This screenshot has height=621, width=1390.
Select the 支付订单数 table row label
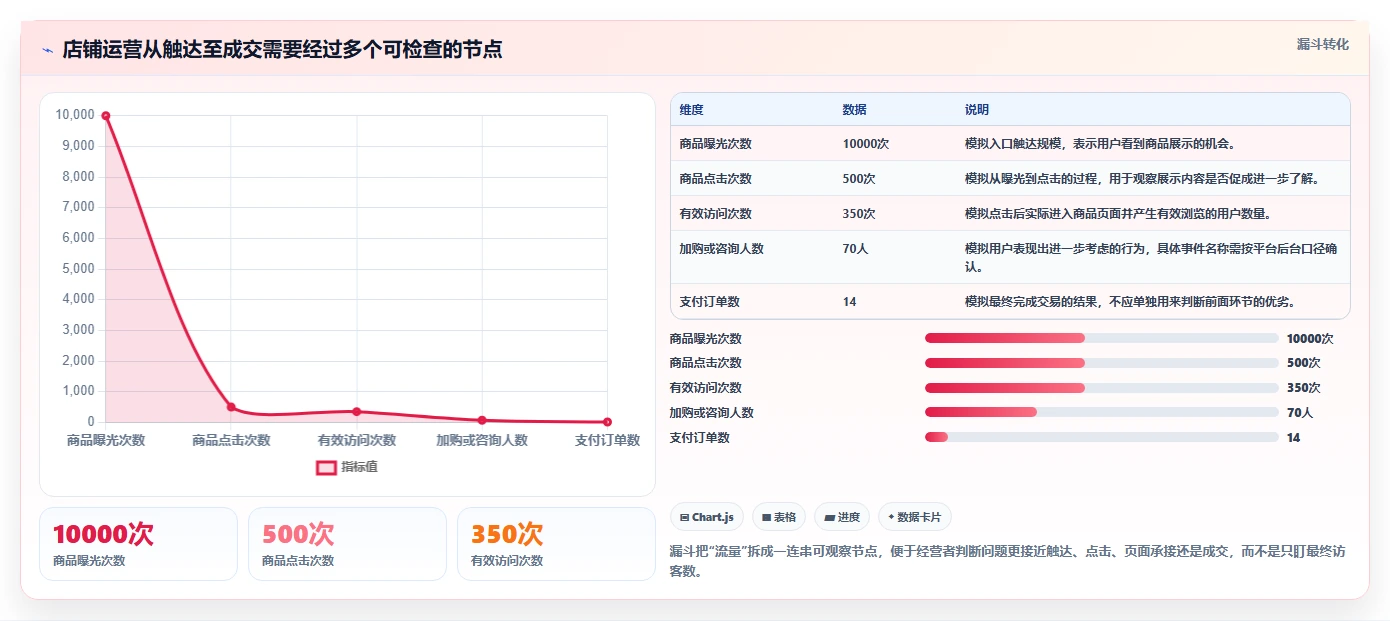[x=709, y=302]
